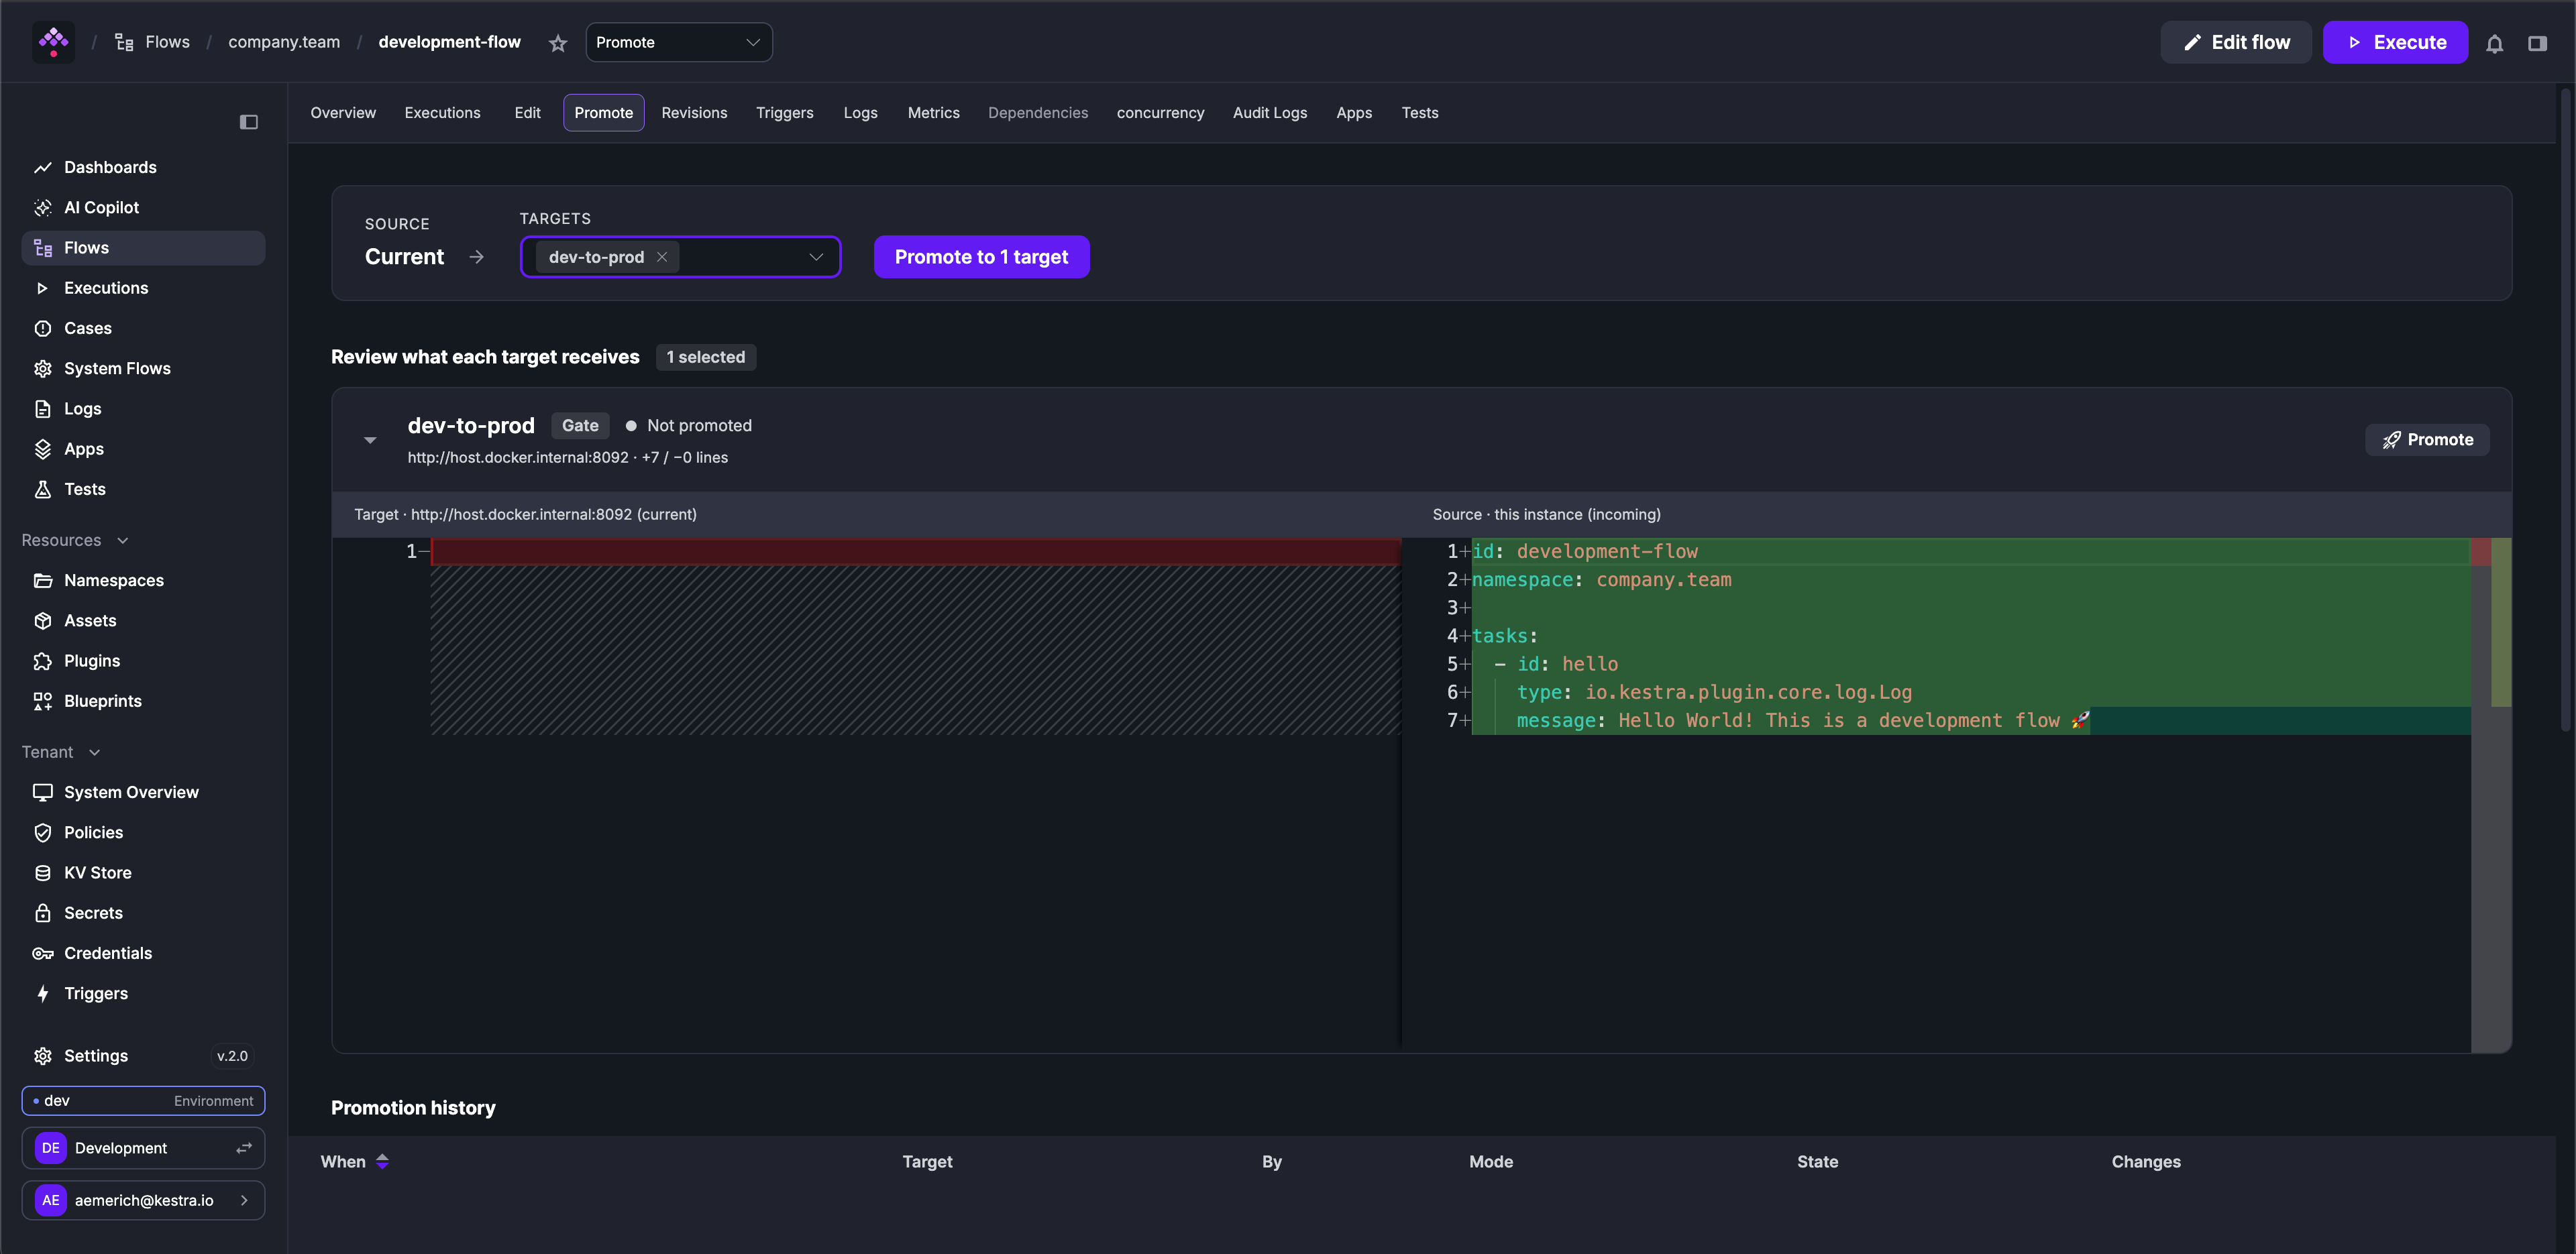The image size is (2576, 1254).
Task: Execute the flow
Action: click(2395, 42)
